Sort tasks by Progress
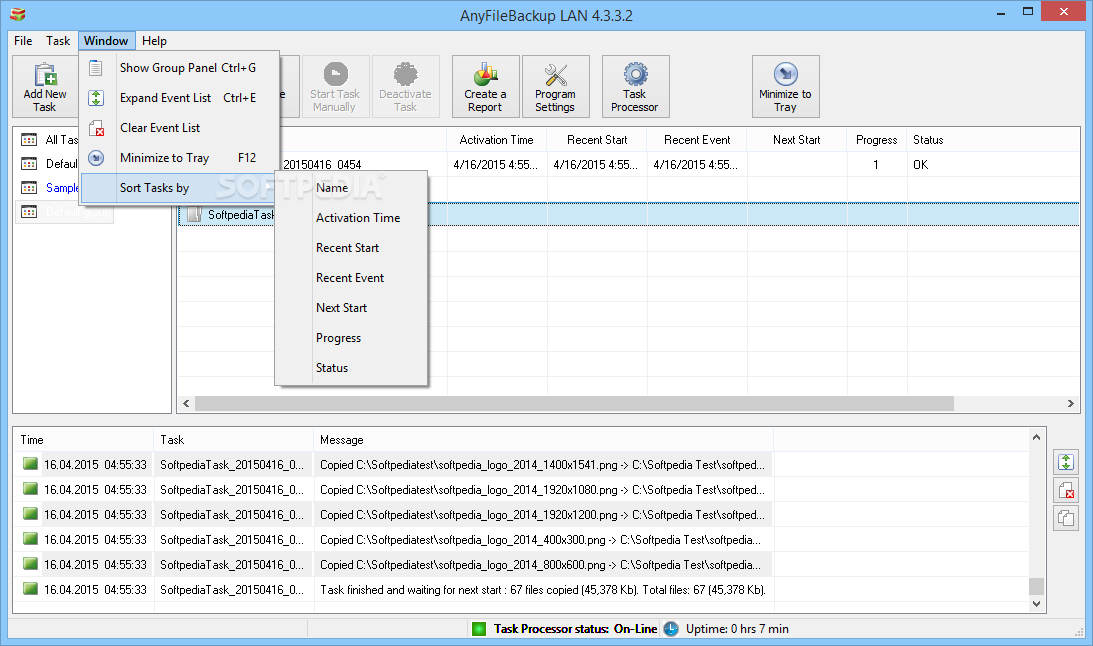Screen dimensions: 1093x646 351,338
